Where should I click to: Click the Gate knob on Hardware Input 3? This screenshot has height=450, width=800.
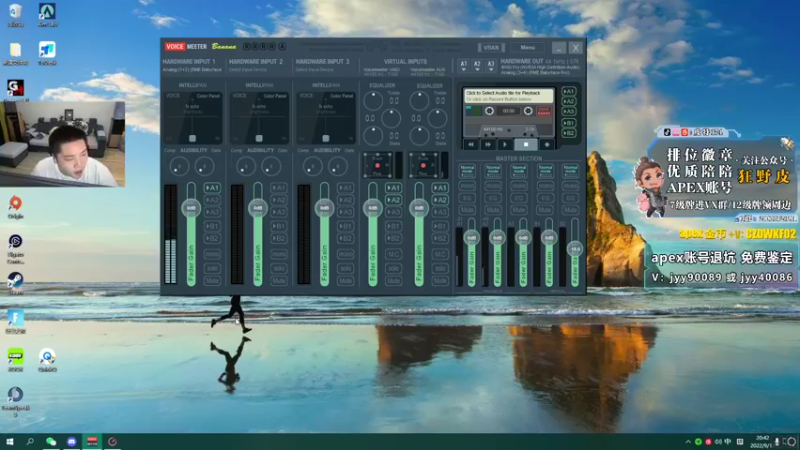point(338,166)
